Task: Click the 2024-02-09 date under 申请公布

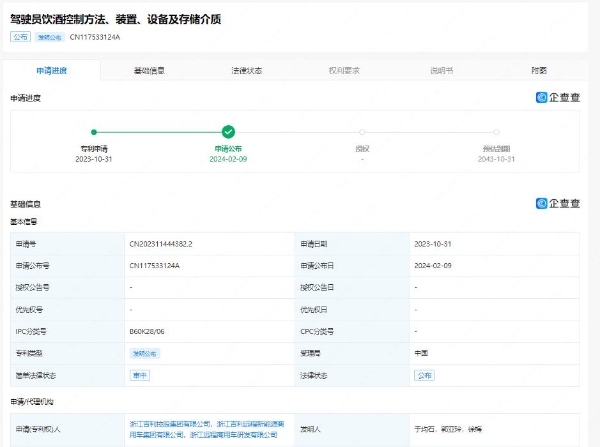Action: click(228, 159)
